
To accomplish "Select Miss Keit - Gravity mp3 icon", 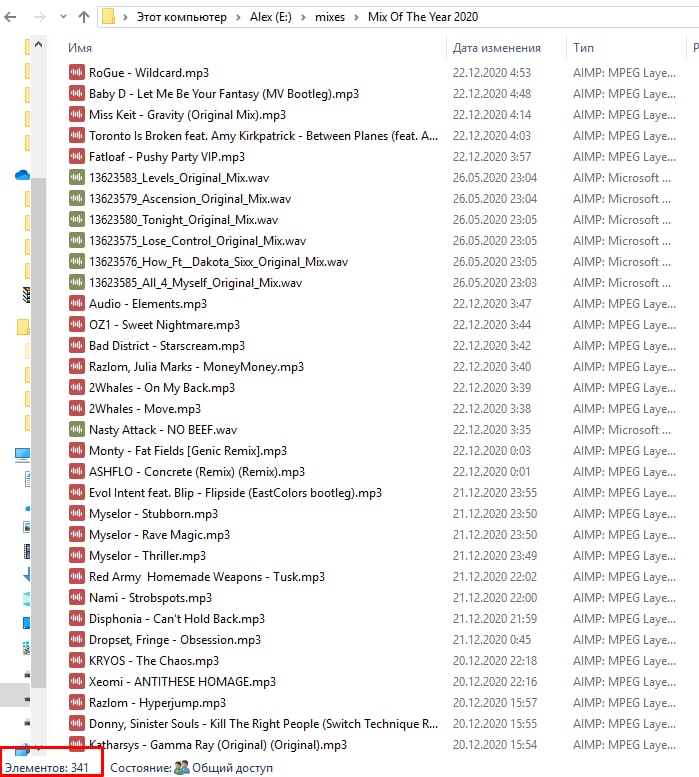I will pyautogui.click(x=77, y=114).
